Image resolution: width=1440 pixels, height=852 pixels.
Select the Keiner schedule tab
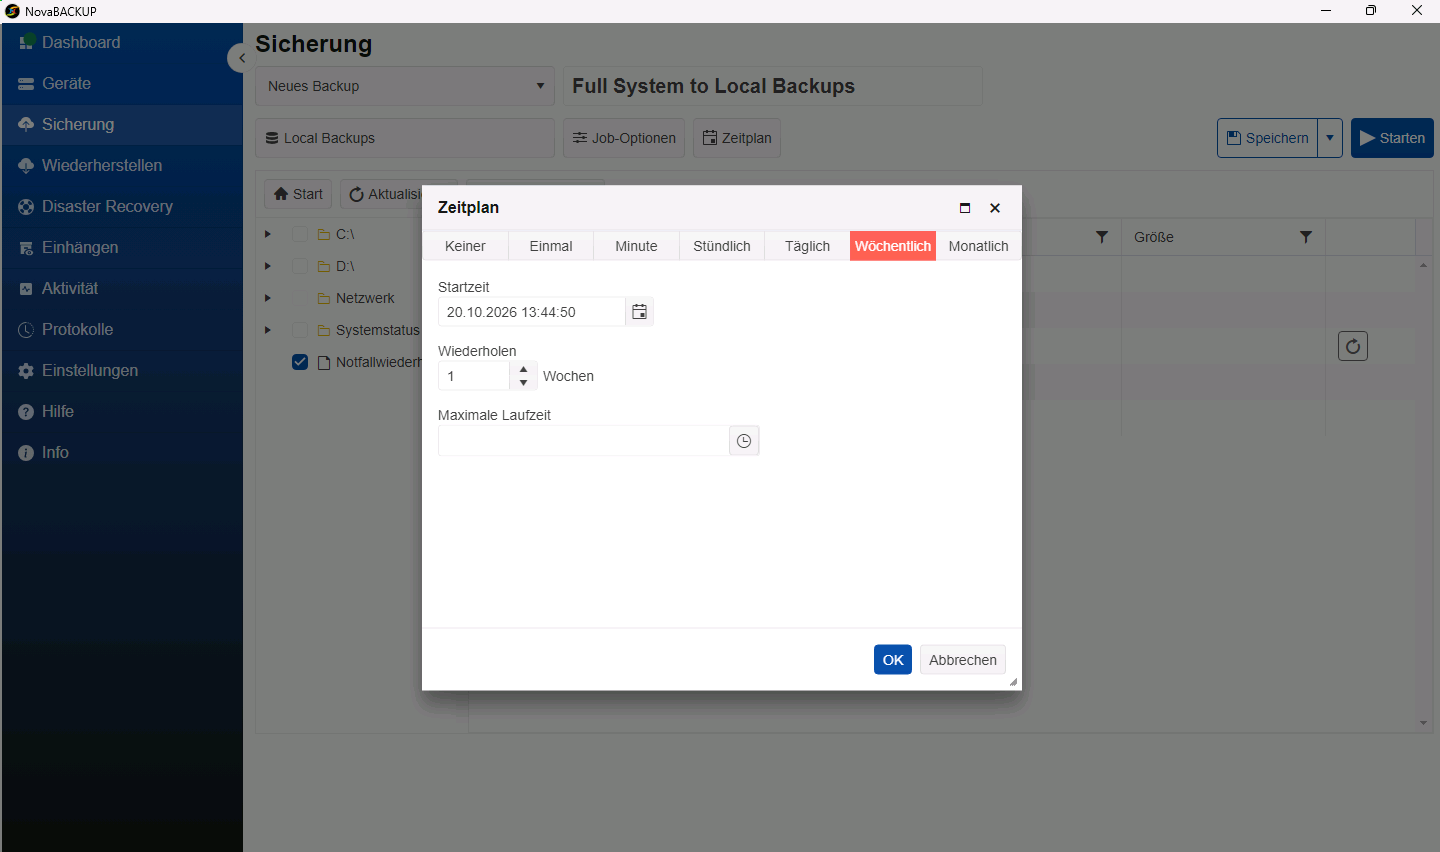[465, 246]
